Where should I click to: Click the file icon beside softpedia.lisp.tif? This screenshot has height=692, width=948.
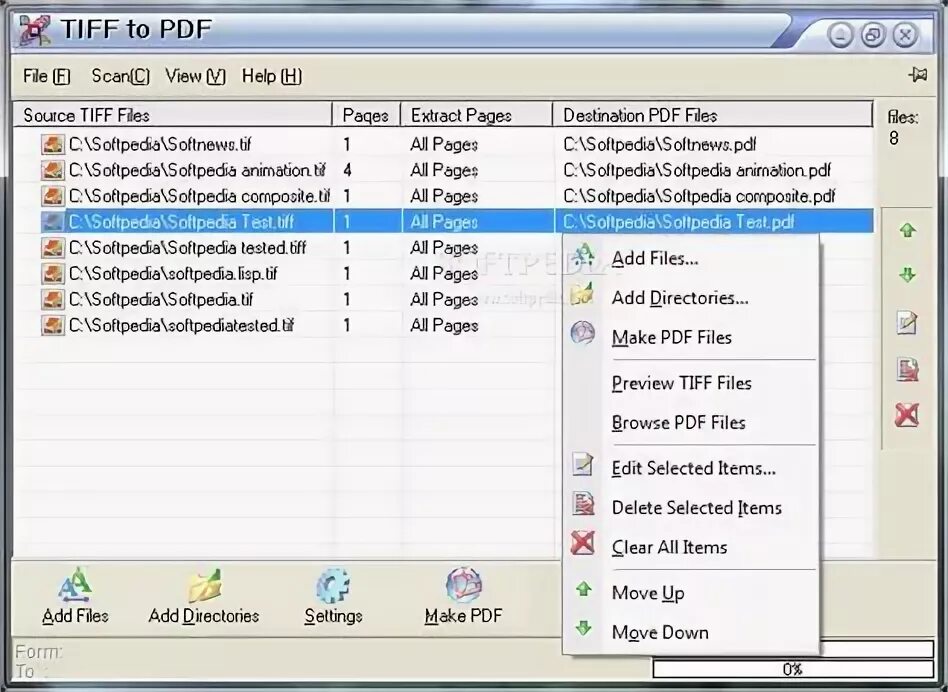click(53, 274)
